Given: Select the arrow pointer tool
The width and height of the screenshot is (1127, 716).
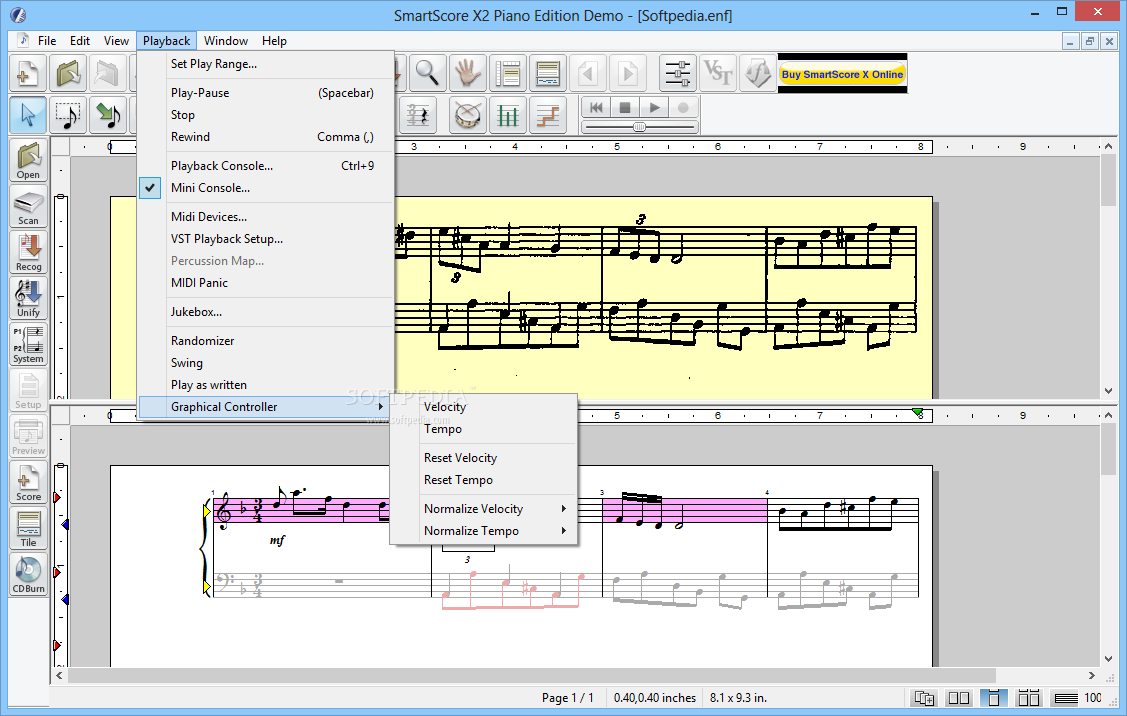Looking at the screenshot, I should (28, 115).
